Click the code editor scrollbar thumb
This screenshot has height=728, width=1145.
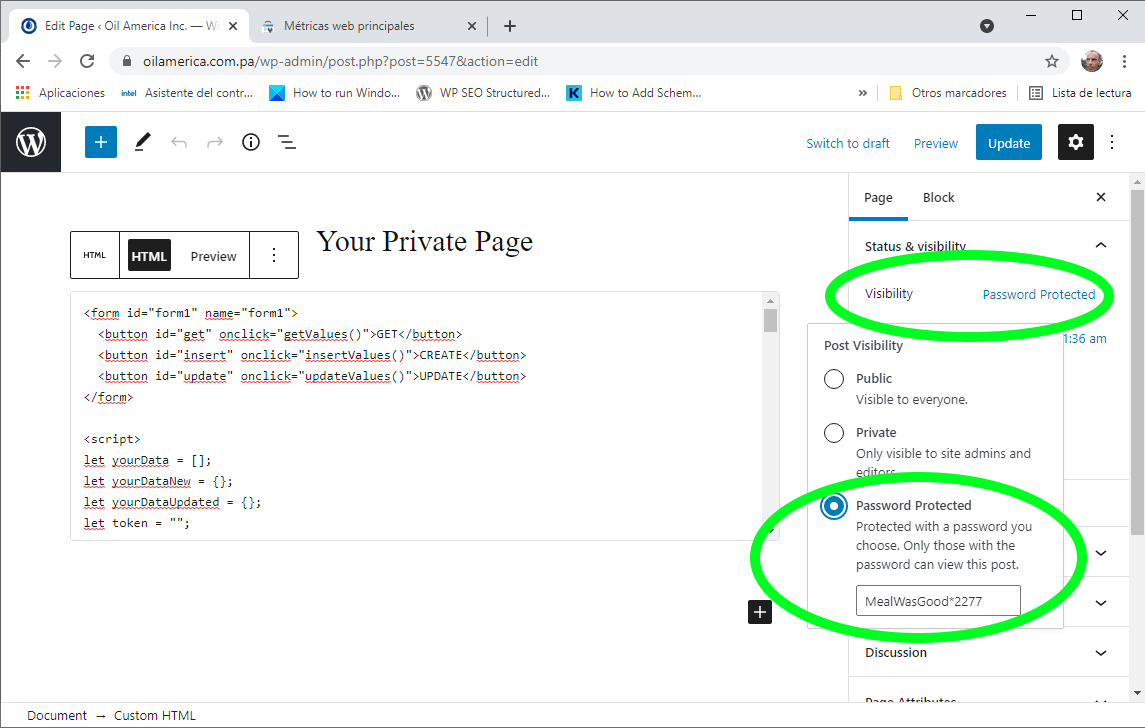coord(770,320)
